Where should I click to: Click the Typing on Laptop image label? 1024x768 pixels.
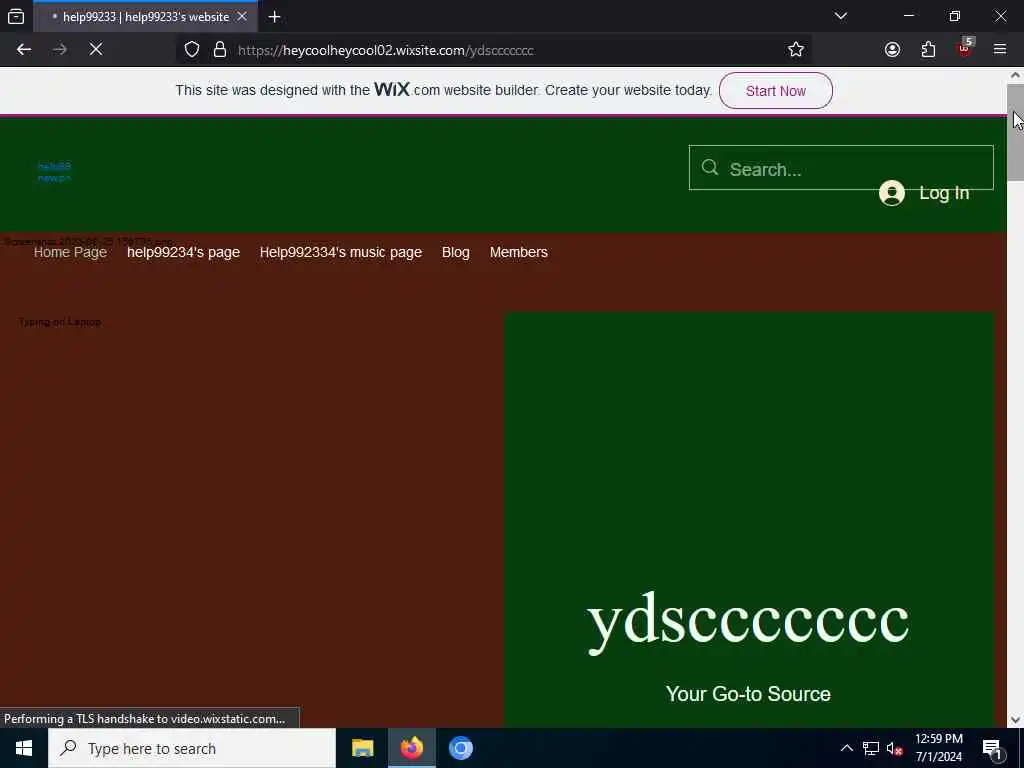click(x=59, y=322)
